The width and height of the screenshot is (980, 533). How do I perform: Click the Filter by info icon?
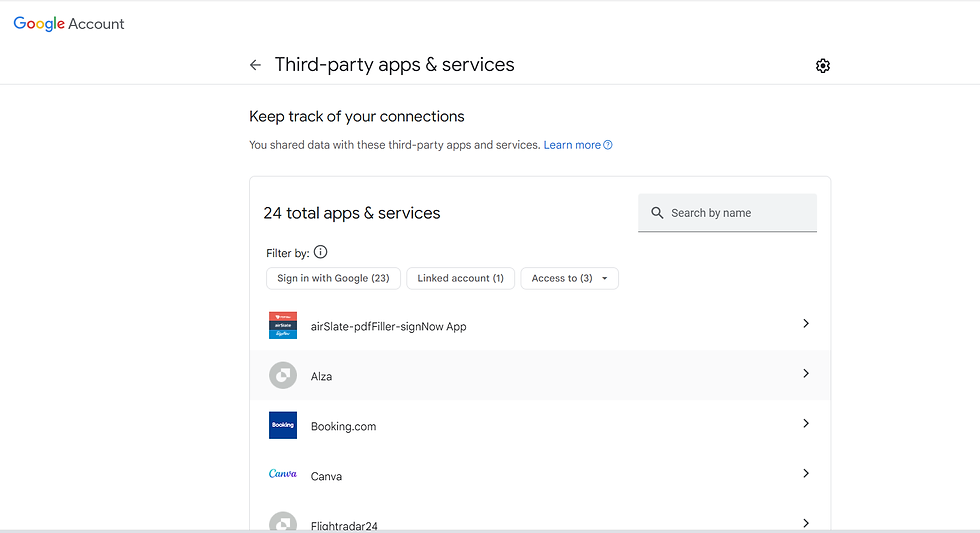click(x=321, y=252)
